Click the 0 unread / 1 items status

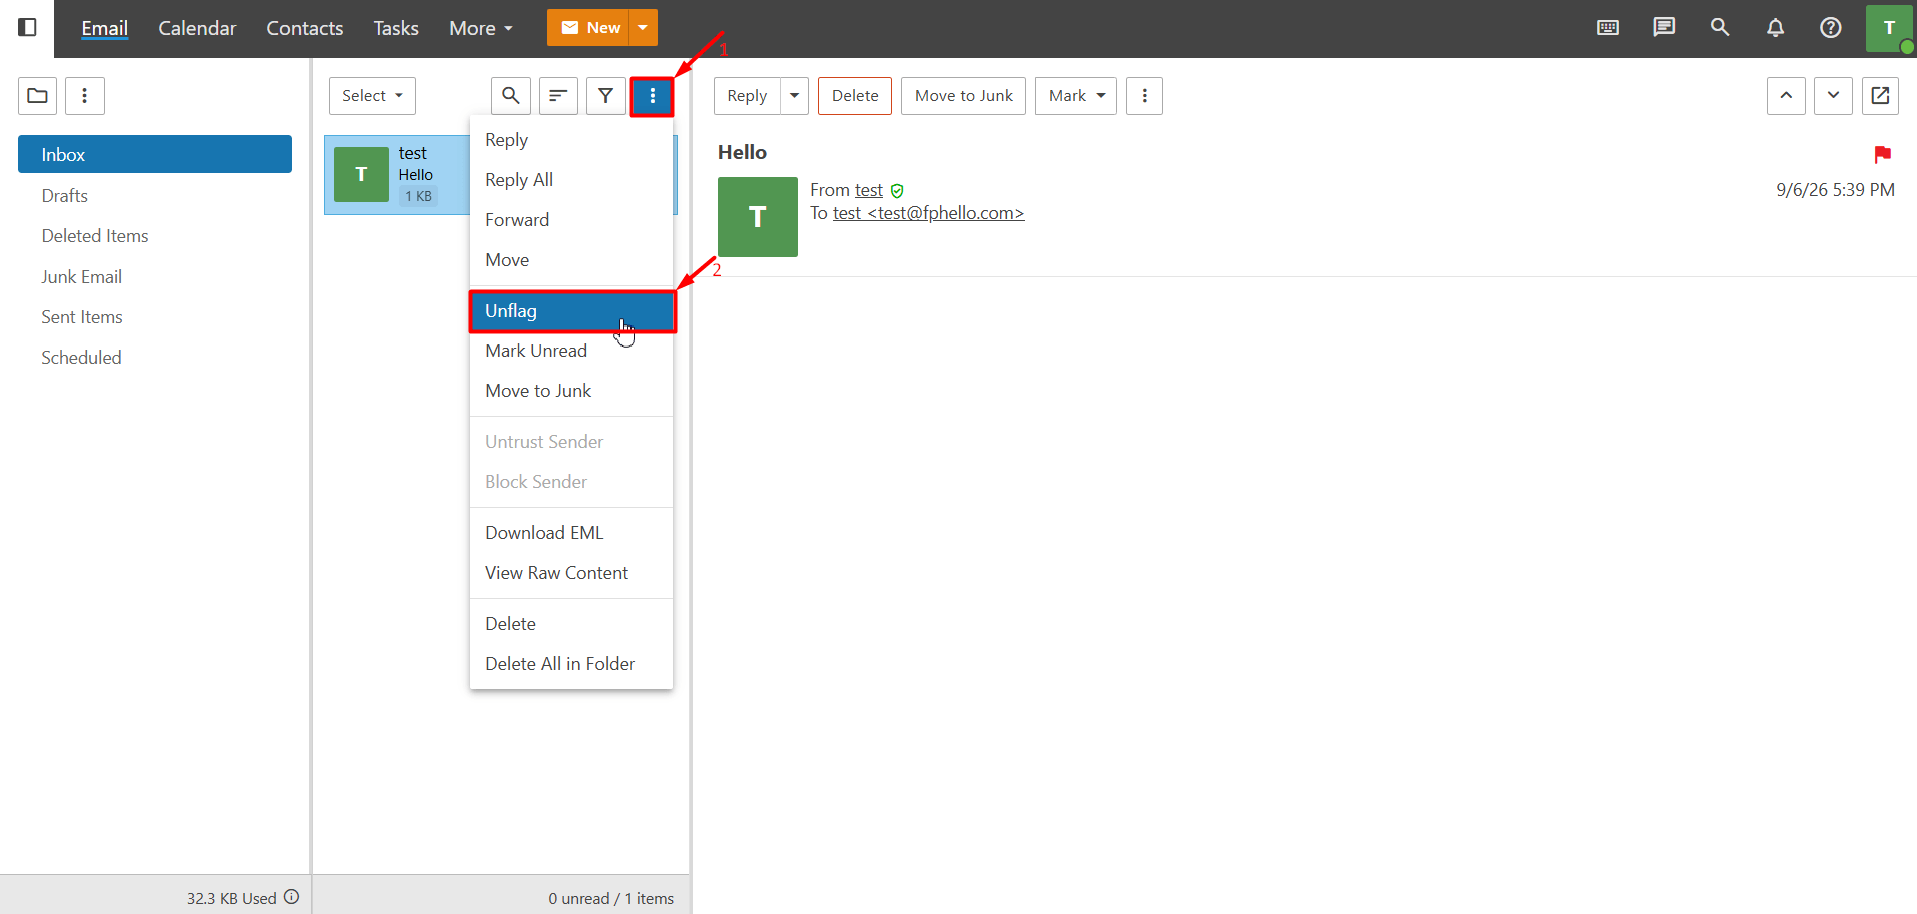coord(611,898)
